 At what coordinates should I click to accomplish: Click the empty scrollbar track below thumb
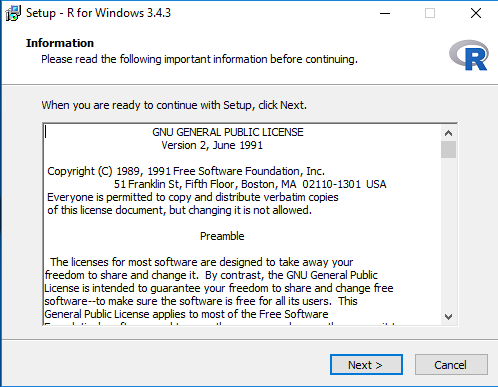point(448,233)
